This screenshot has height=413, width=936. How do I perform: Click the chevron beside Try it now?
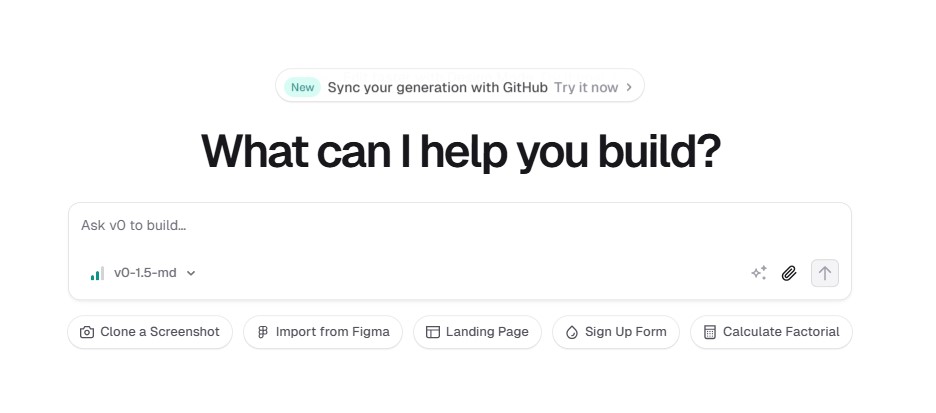(629, 88)
